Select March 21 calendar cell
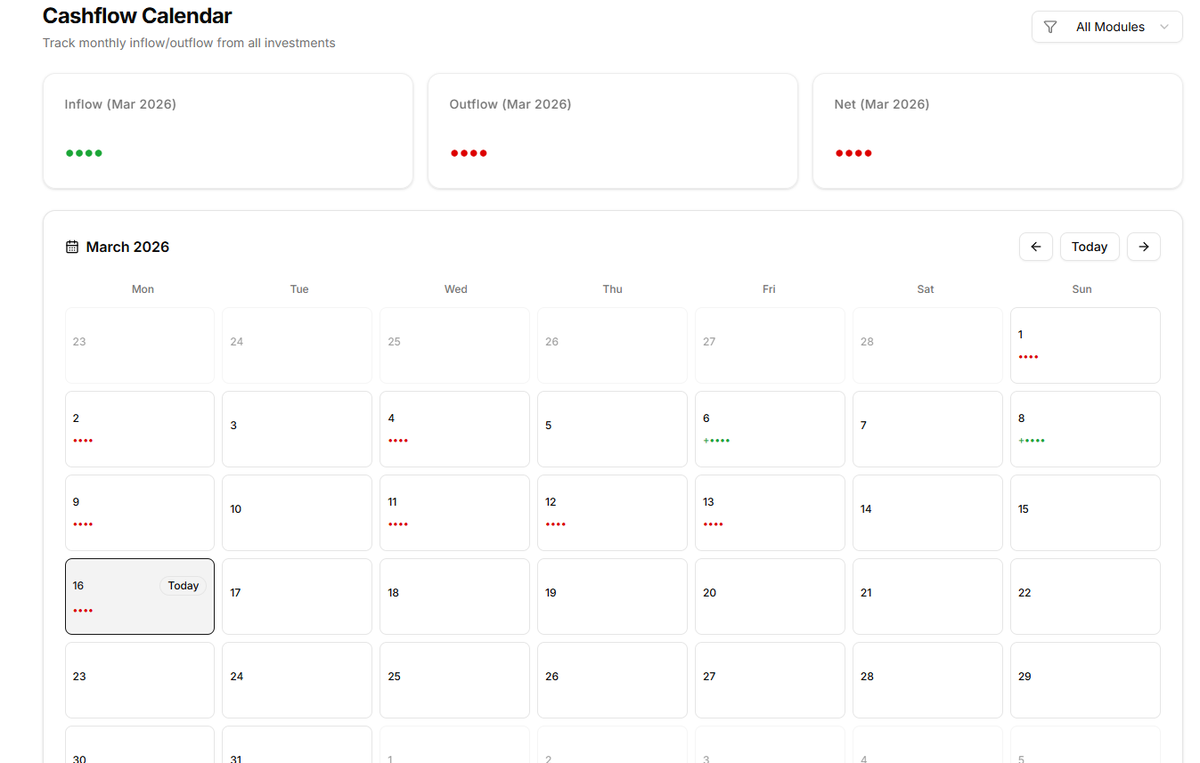This screenshot has width=1200, height=763. (x=928, y=596)
